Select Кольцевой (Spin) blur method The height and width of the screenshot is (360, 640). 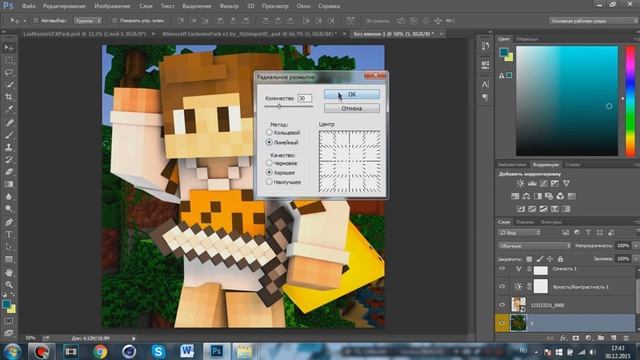pos(269,132)
